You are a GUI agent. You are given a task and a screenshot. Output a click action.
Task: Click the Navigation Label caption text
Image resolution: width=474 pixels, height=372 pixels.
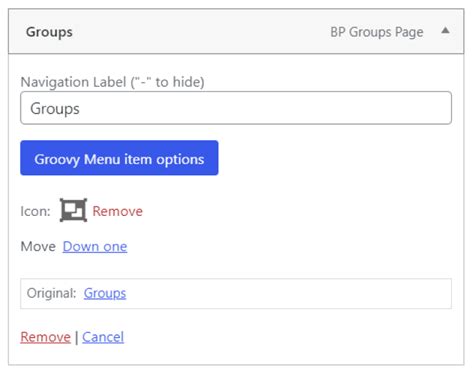(x=73, y=82)
